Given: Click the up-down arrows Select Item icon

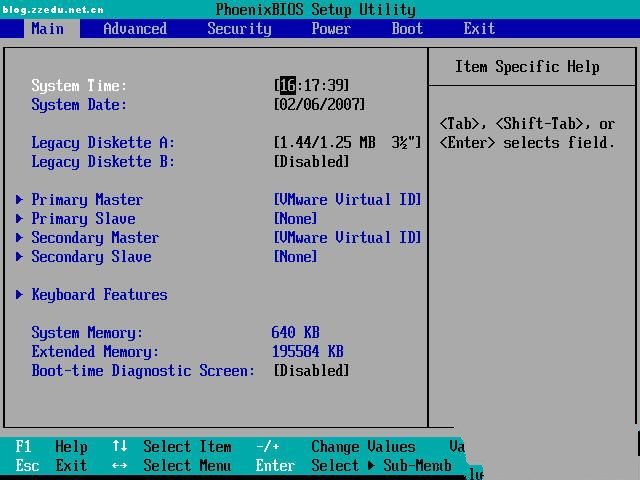Looking at the screenshot, I should pyautogui.click(x=119, y=446).
